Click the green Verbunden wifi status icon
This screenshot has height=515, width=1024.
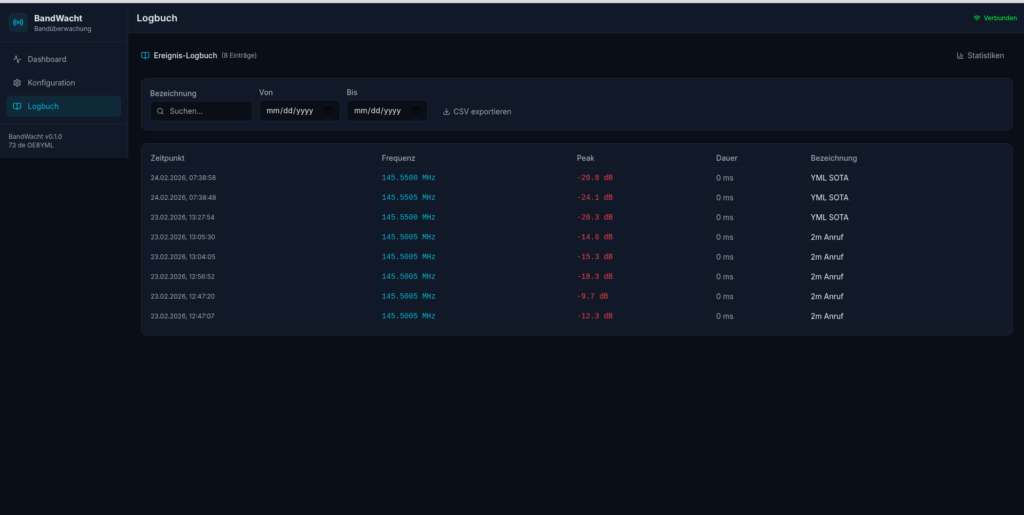coord(977,18)
